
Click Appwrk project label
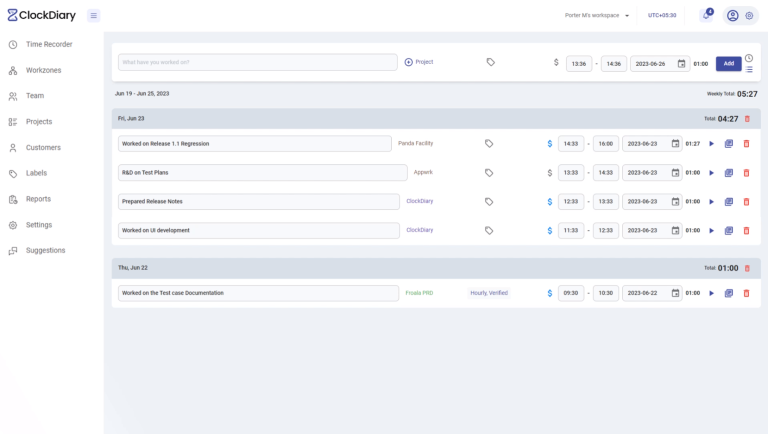423,172
